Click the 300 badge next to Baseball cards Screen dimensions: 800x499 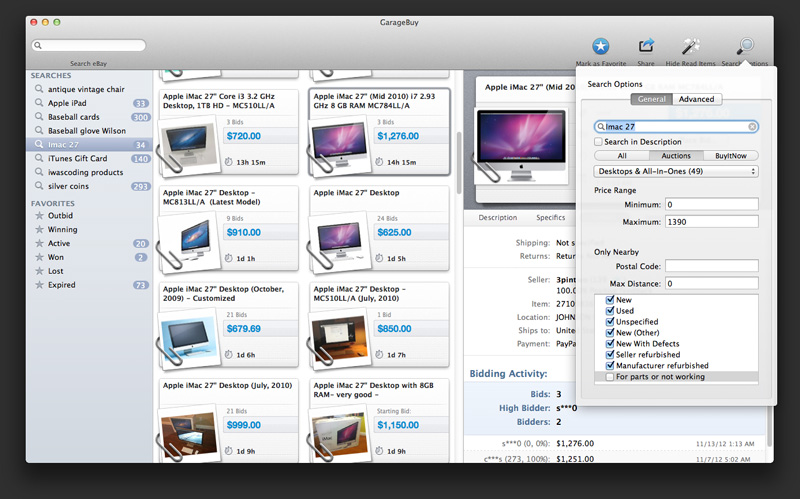coord(140,117)
